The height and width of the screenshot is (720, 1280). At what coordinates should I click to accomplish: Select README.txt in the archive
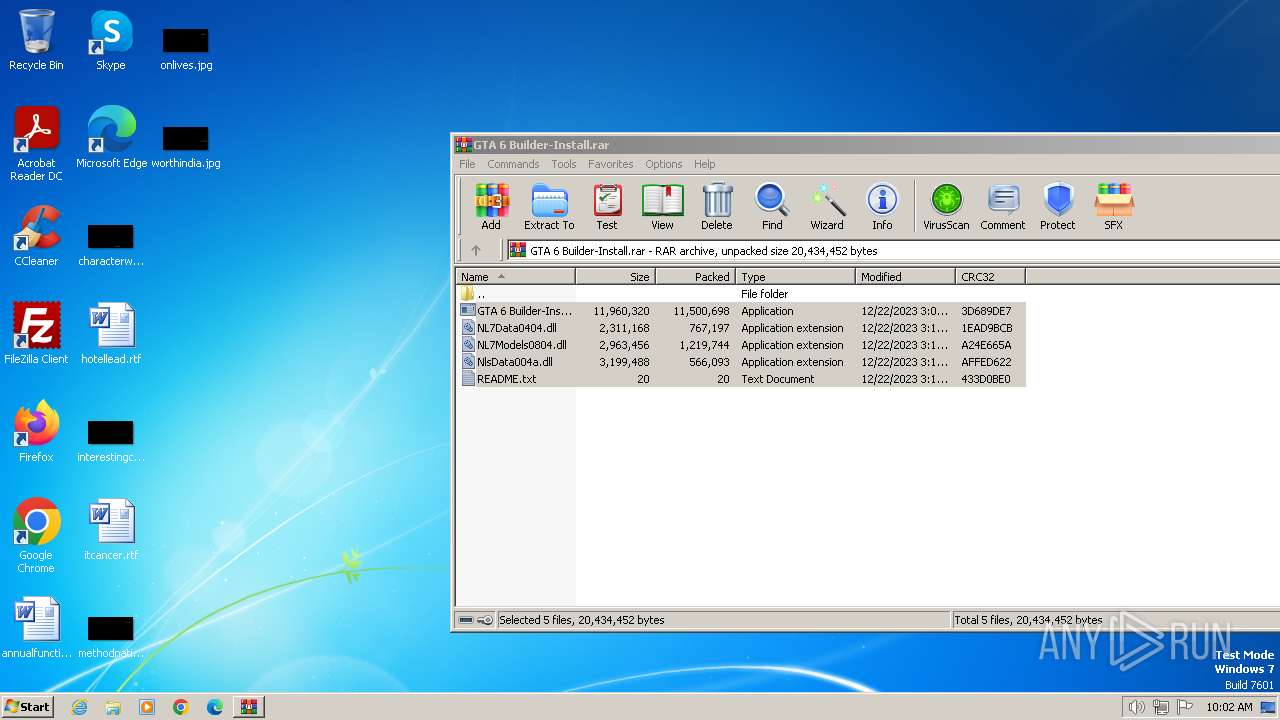pos(741,379)
